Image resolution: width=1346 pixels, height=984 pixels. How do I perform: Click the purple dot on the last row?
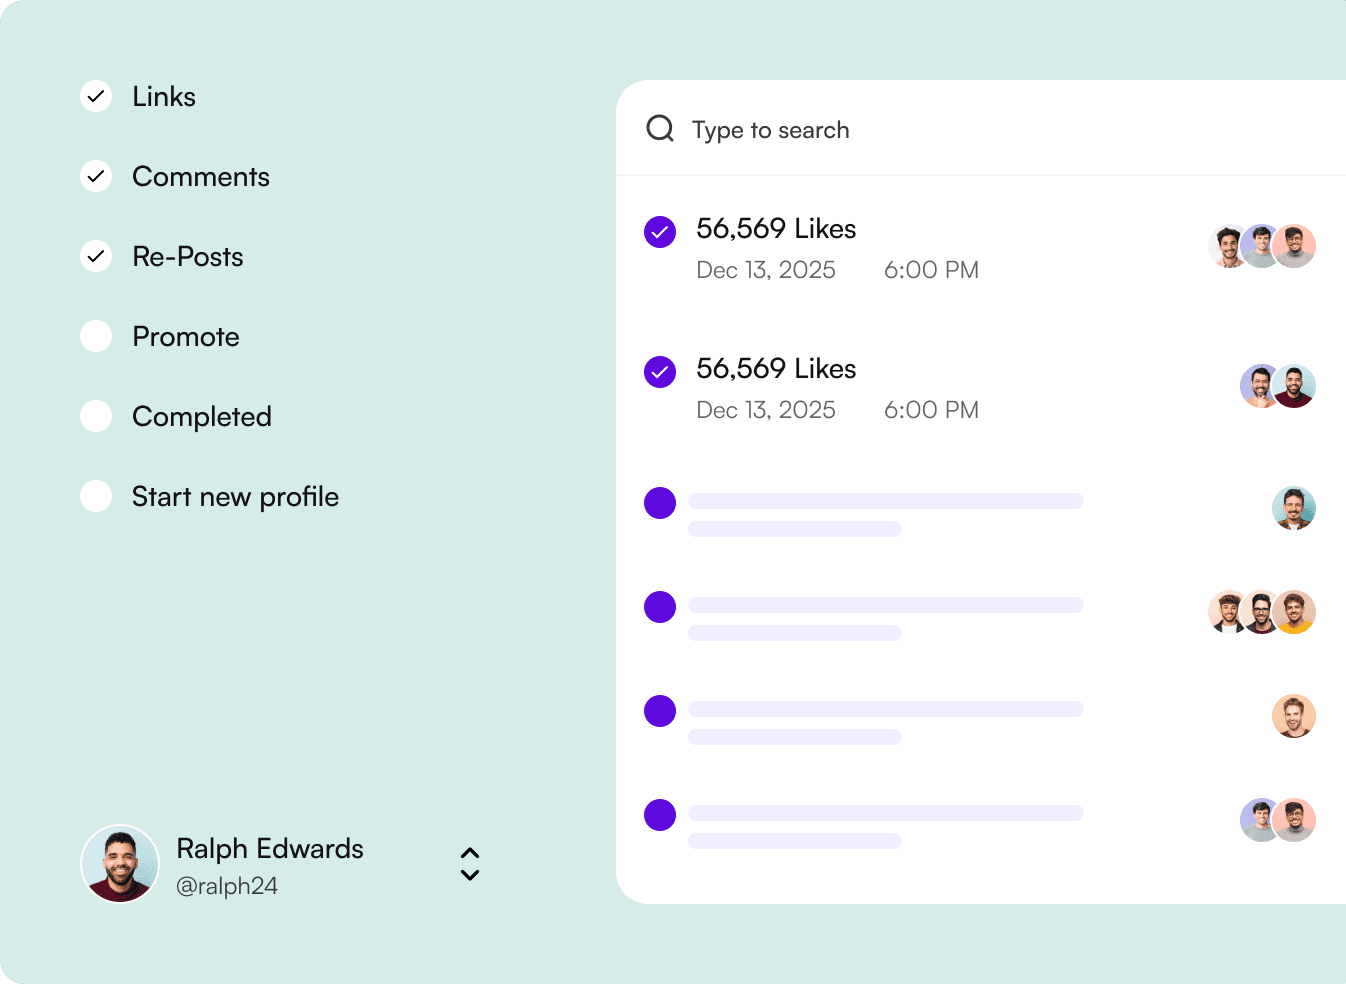coord(660,815)
